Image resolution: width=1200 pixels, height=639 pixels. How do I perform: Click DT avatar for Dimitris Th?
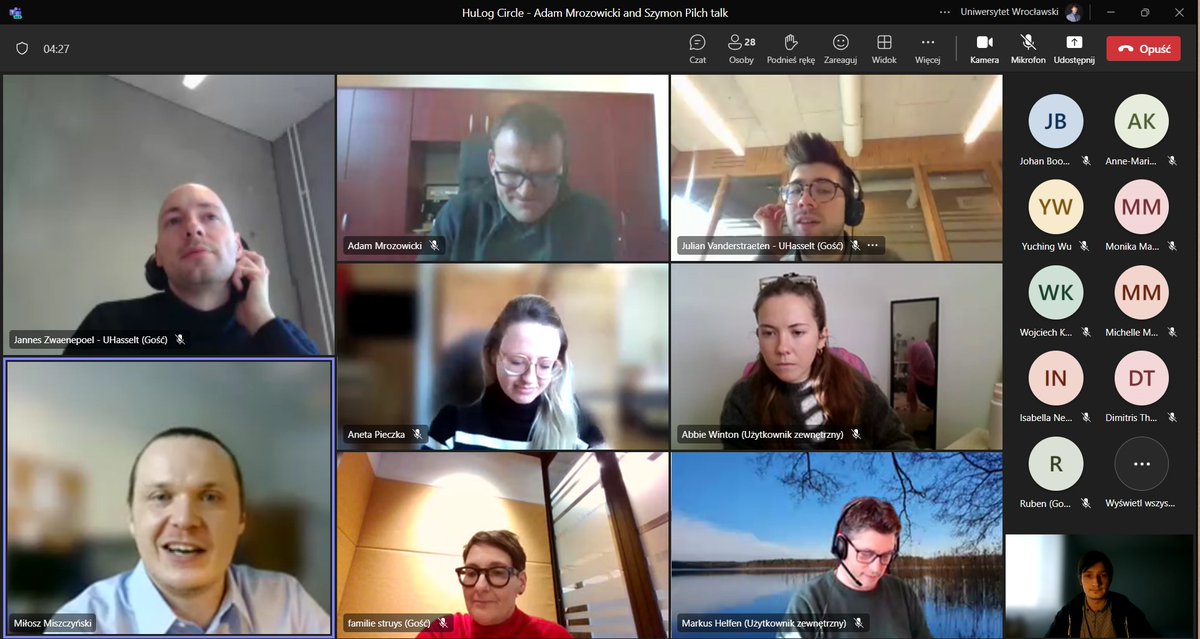point(1141,378)
